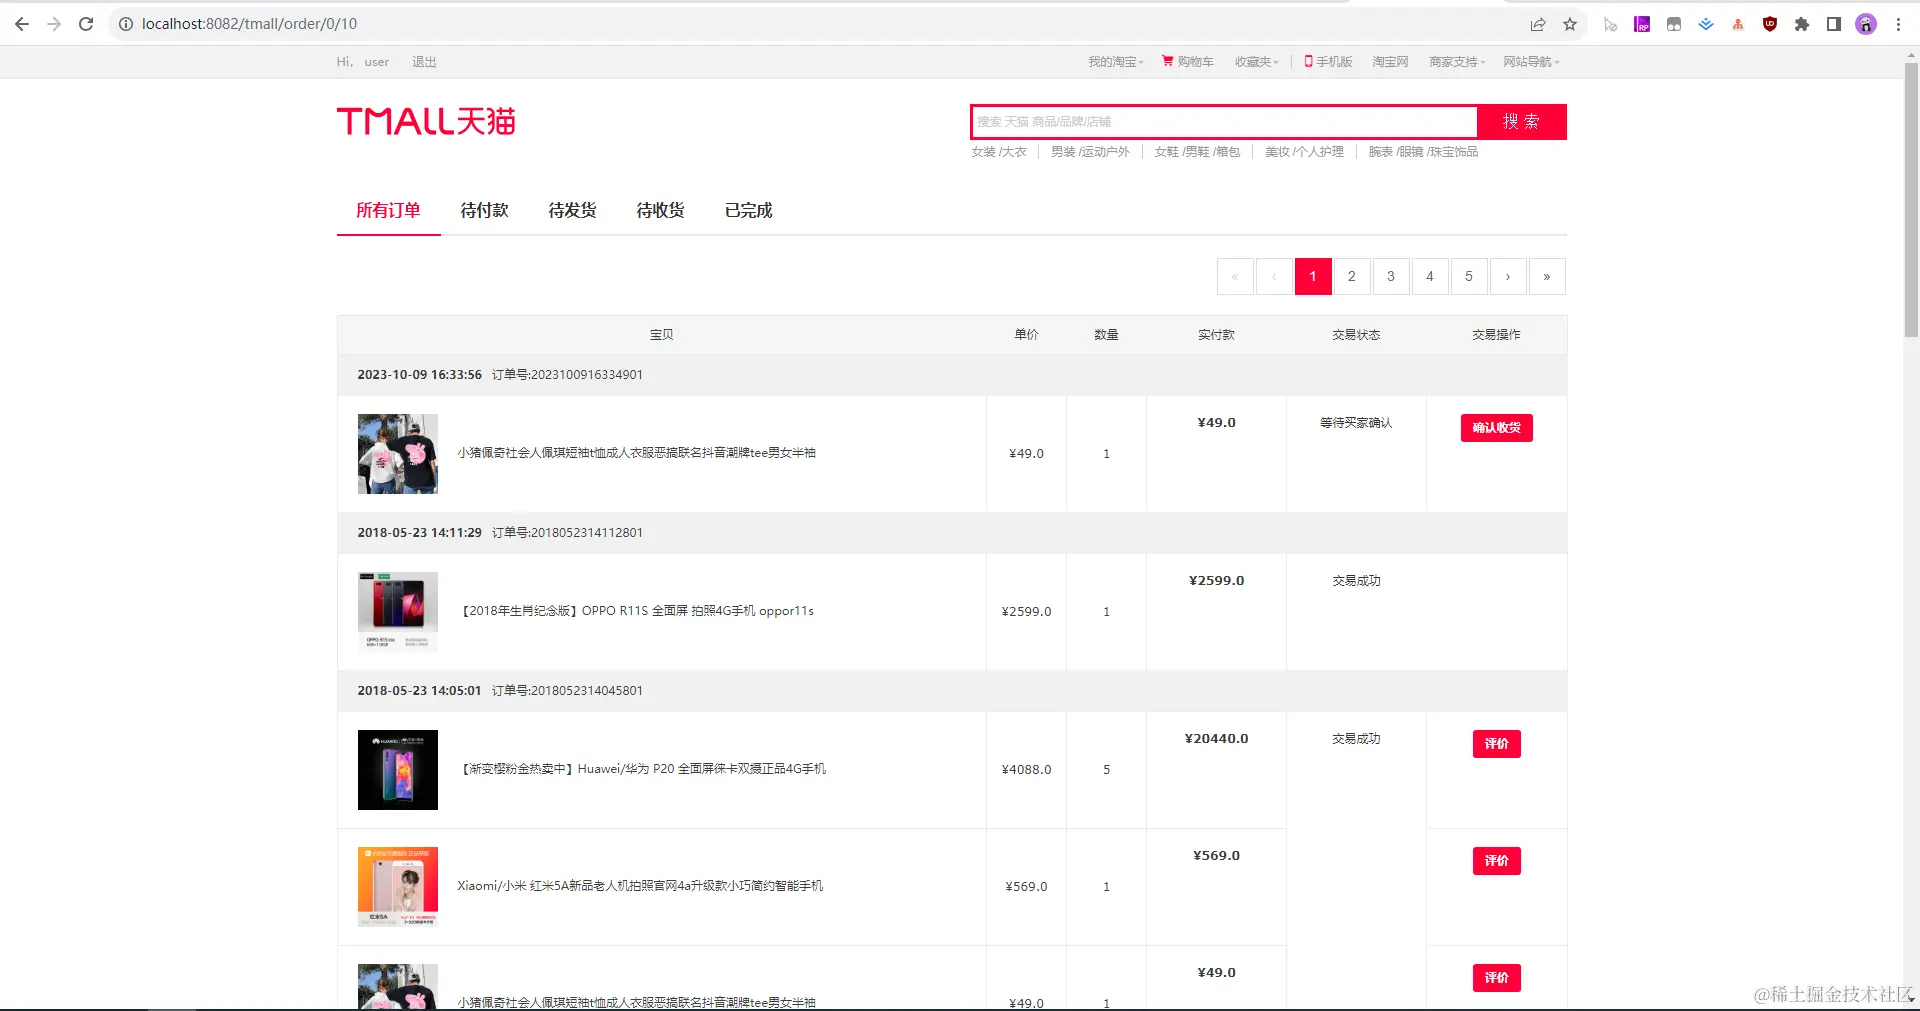Open the 美妆/个人护理 category link
Viewport: 1920px width, 1011px height.
click(1304, 152)
